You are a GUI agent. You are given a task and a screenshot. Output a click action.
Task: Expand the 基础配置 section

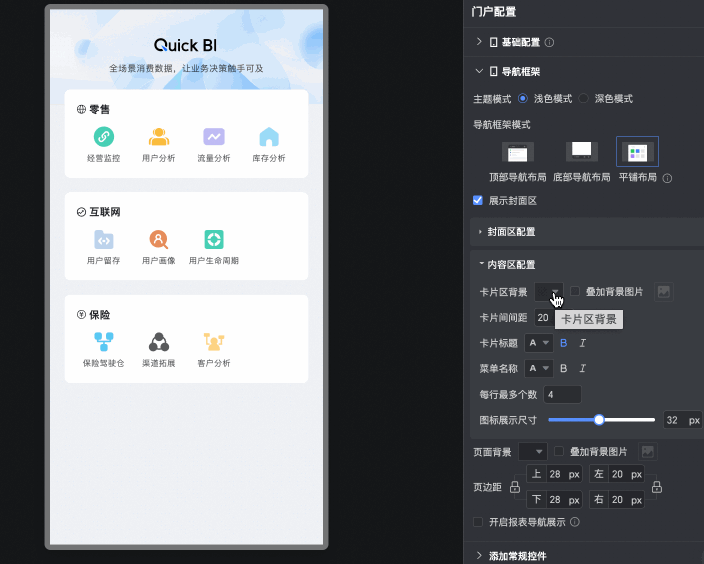tap(479, 42)
